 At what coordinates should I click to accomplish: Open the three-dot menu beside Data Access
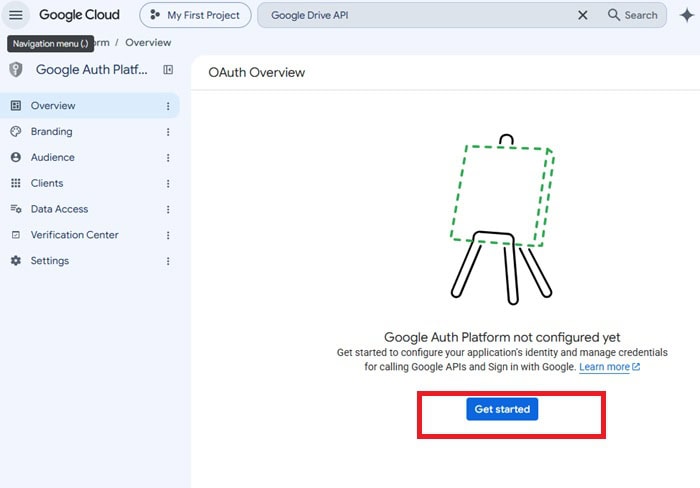168,209
